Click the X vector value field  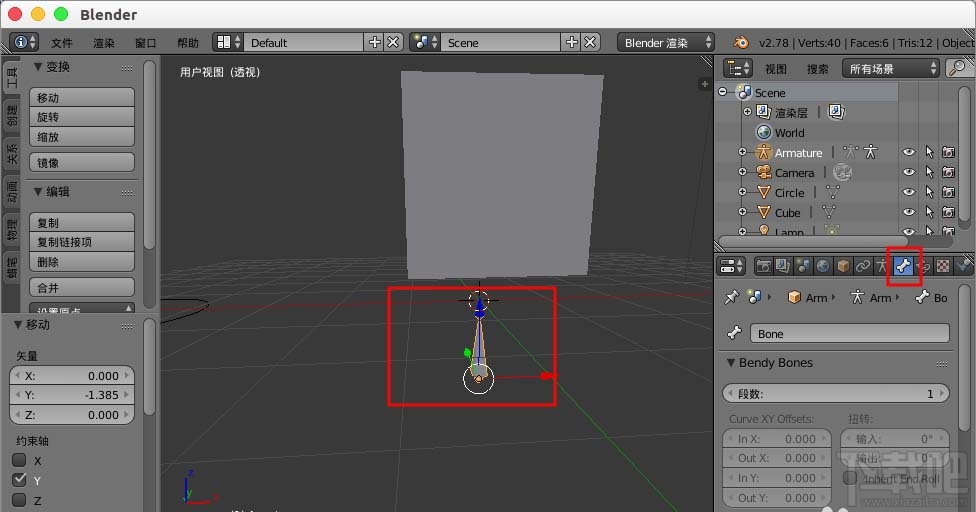(x=72, y=376)
